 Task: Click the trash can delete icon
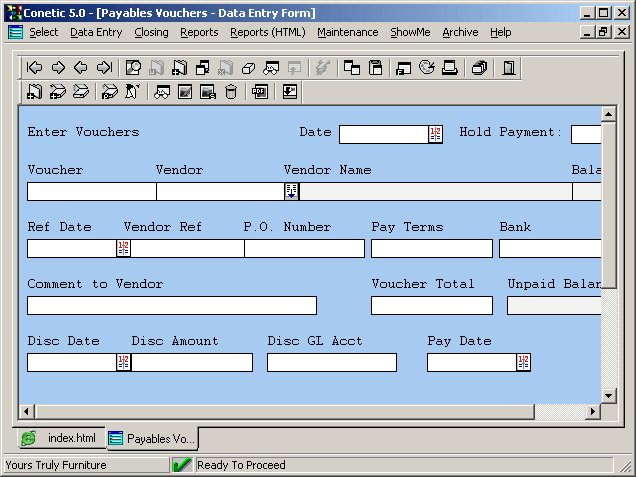click(x=230, y=92)
